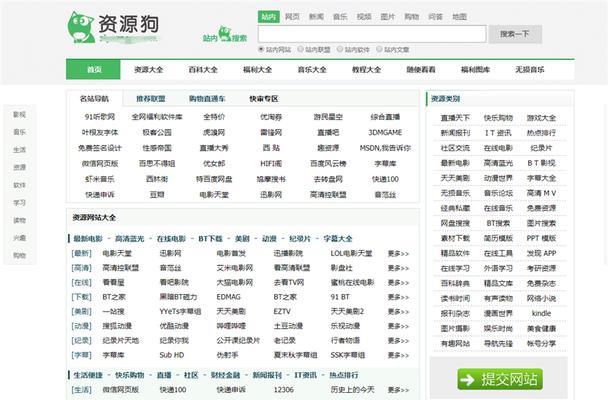Select the 站内文章 radio button
The image size is (608, 400).
pyautogui.click(x=379, y=49)
